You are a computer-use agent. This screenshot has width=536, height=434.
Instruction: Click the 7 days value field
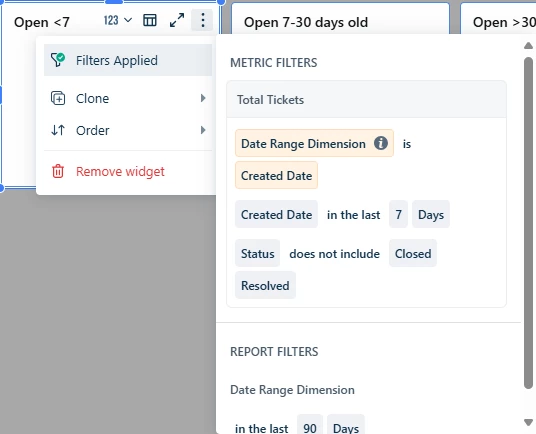point(398,214)
